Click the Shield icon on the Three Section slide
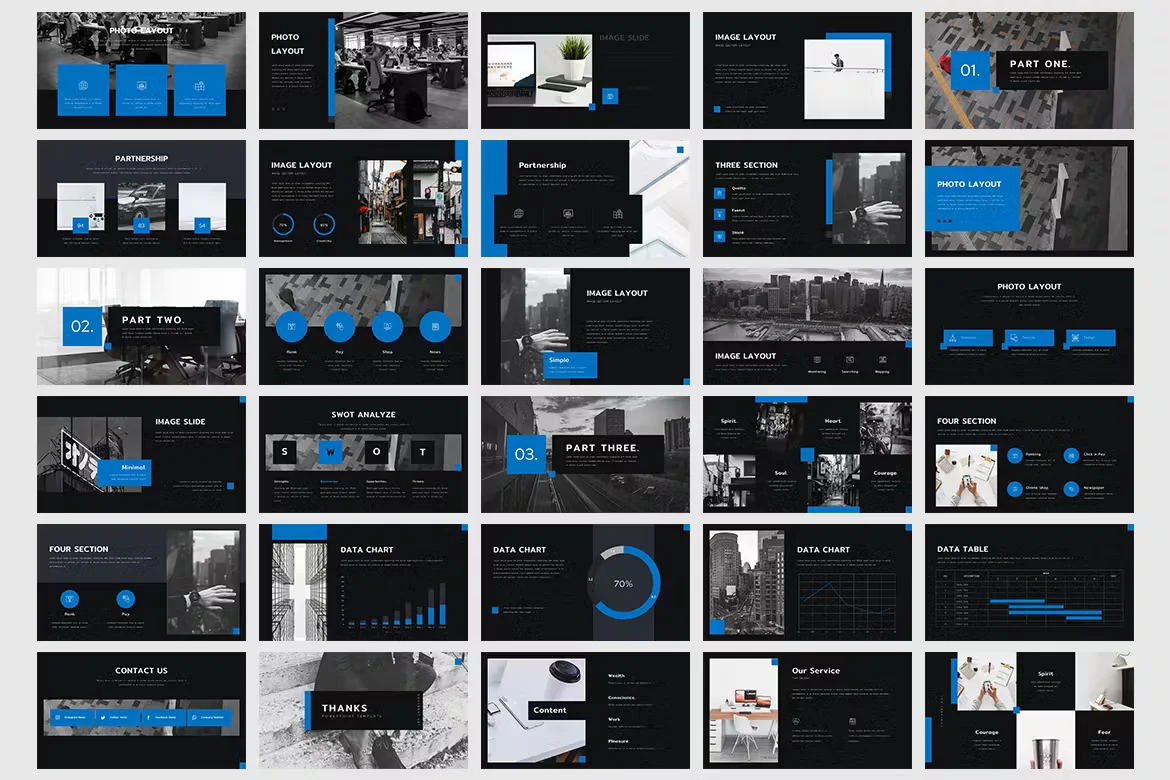Image resolution: width=1170 pixels, height=780 pixels. coord(719,237)
